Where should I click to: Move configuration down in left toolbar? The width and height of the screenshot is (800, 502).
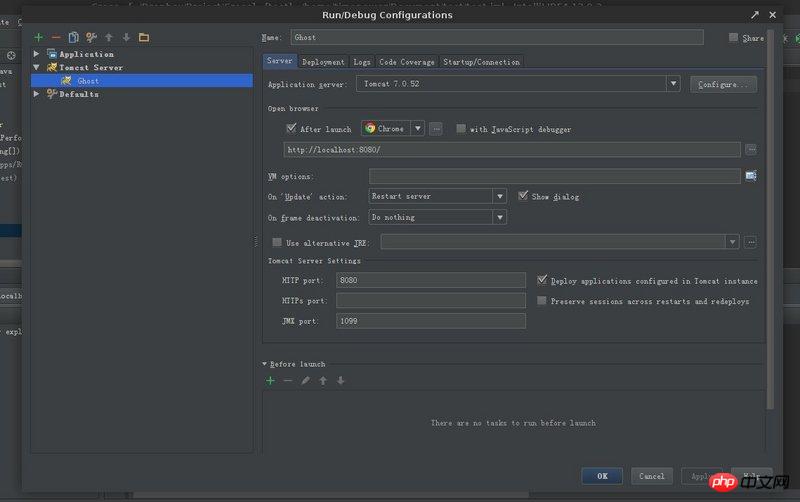(x=126, y=37)
